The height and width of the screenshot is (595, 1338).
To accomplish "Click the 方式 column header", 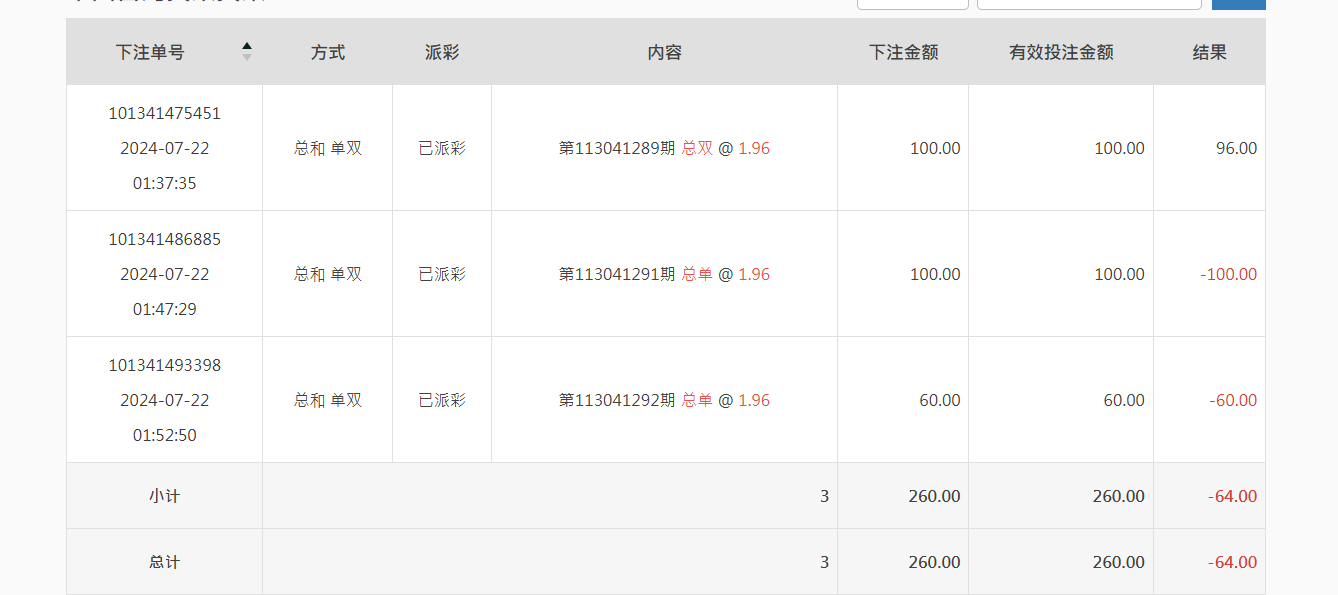I will [x=328, y=53].
